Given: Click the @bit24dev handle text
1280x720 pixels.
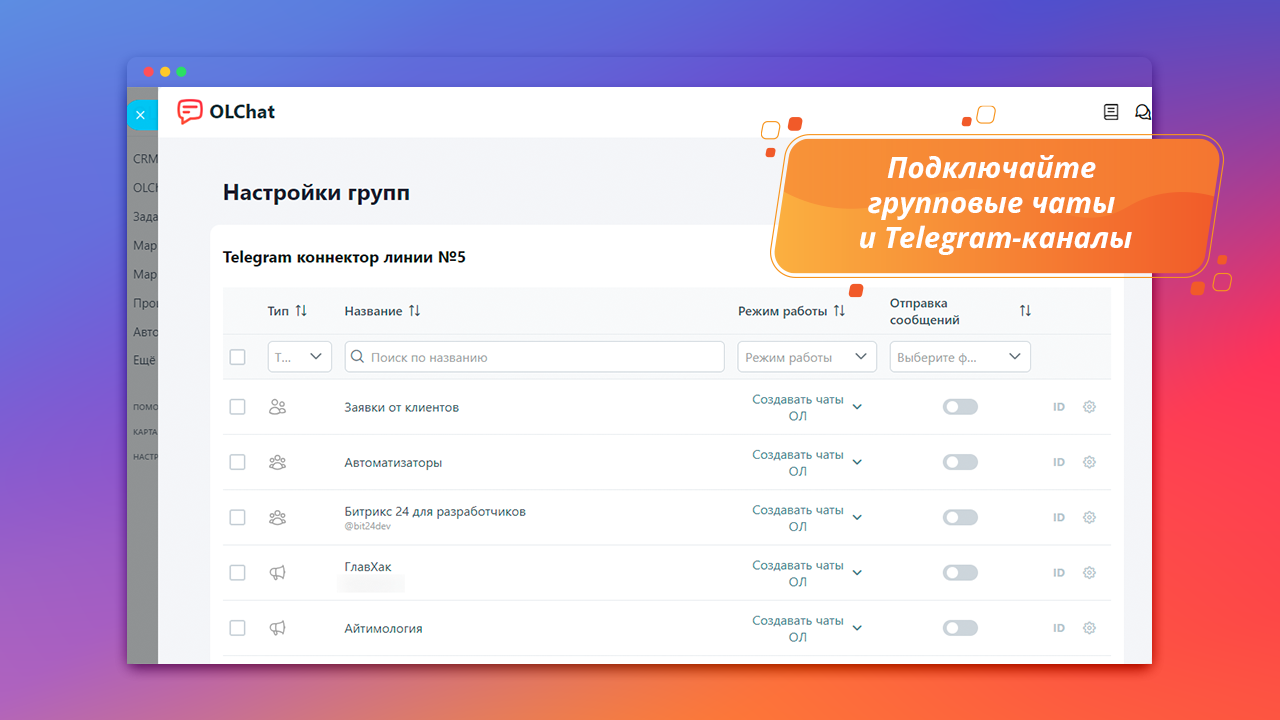Looking at the screenshot, I should [368, 526].
